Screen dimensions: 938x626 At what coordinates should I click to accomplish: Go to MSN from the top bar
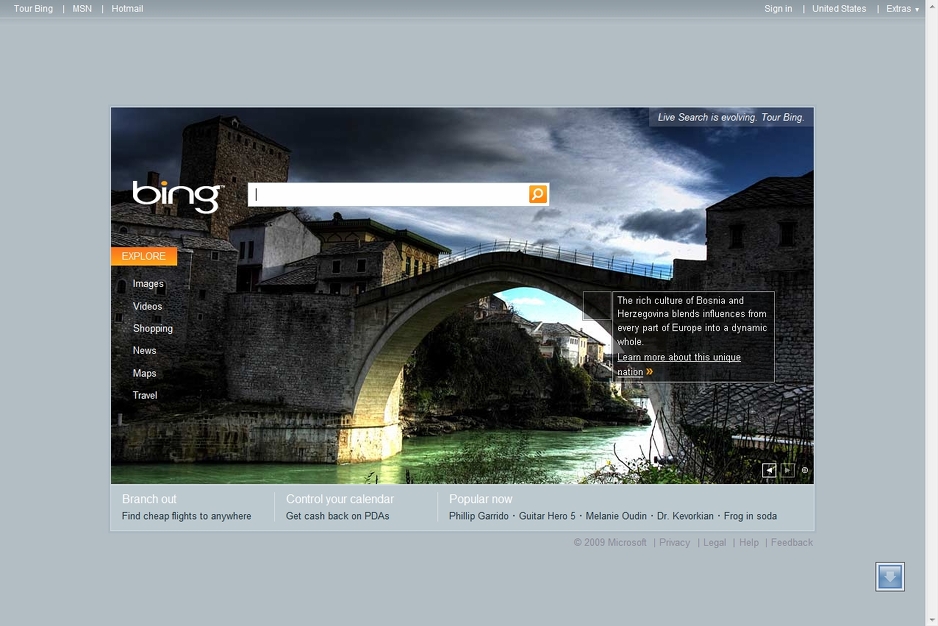[82, 9]
